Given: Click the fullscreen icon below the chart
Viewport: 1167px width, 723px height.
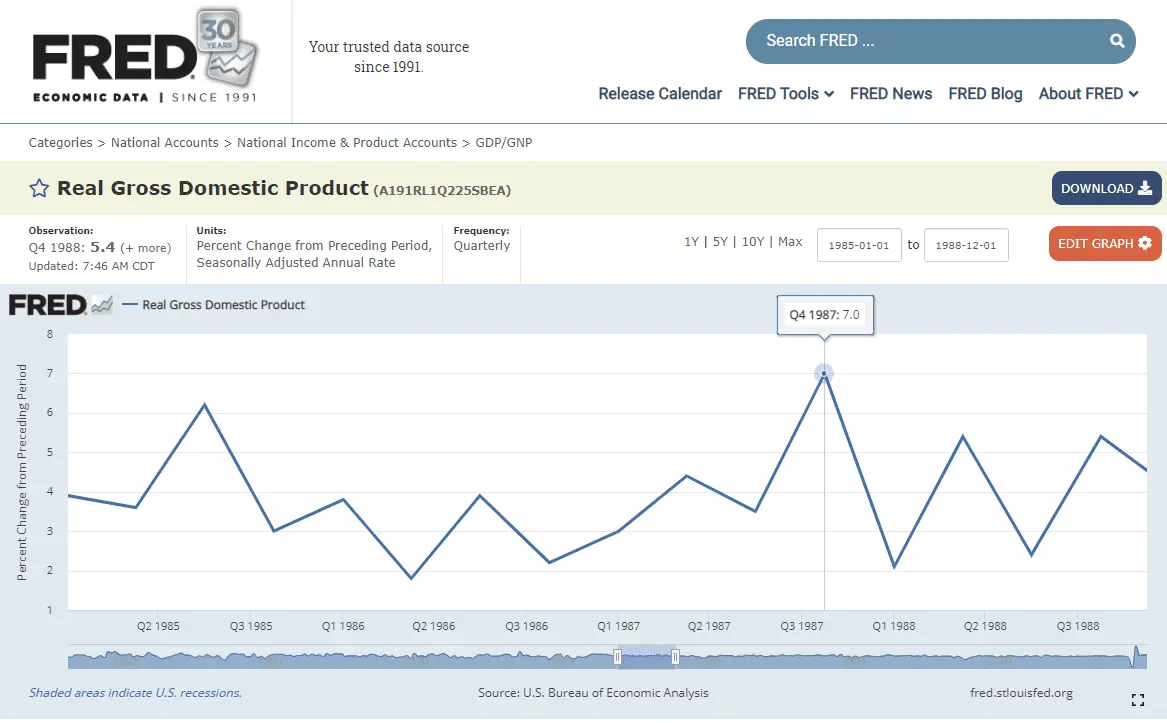Looking at the screenshot, I should pyautogui.click(x=1137, y=700).
